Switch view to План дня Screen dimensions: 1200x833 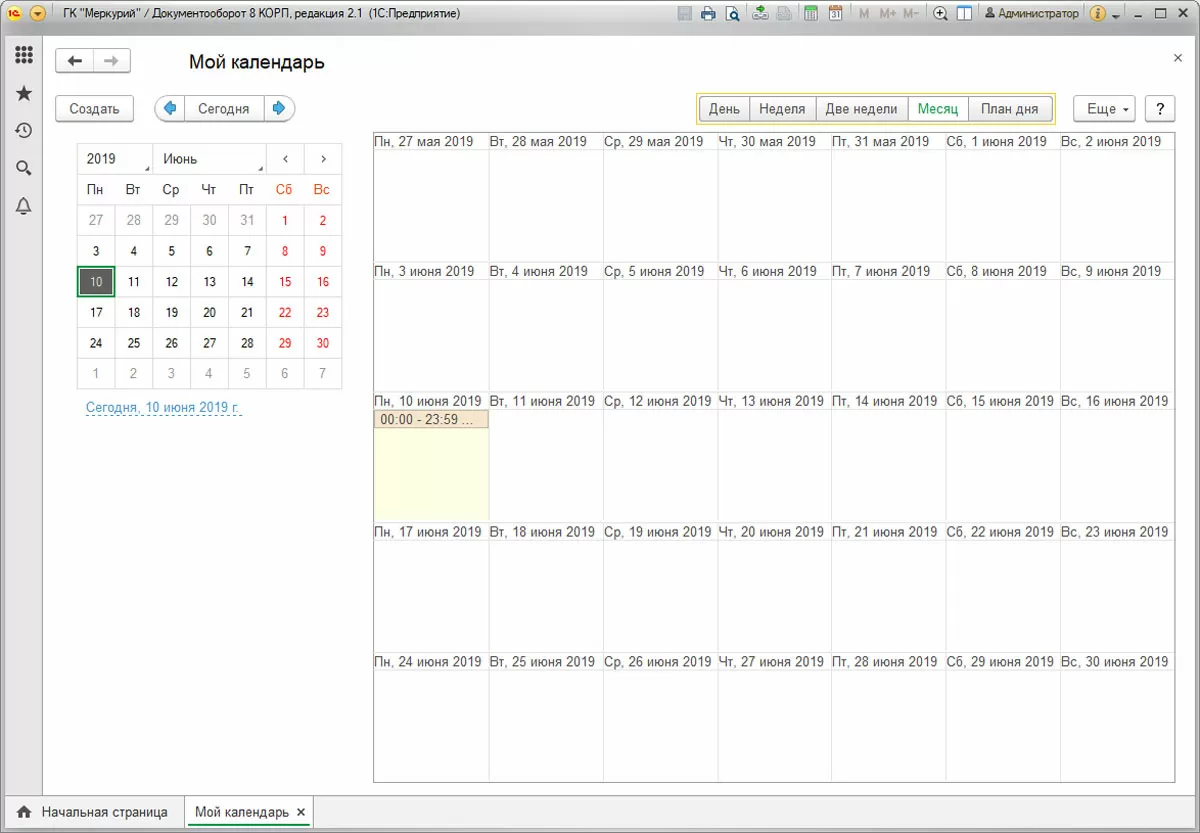tap(1010, 109)
